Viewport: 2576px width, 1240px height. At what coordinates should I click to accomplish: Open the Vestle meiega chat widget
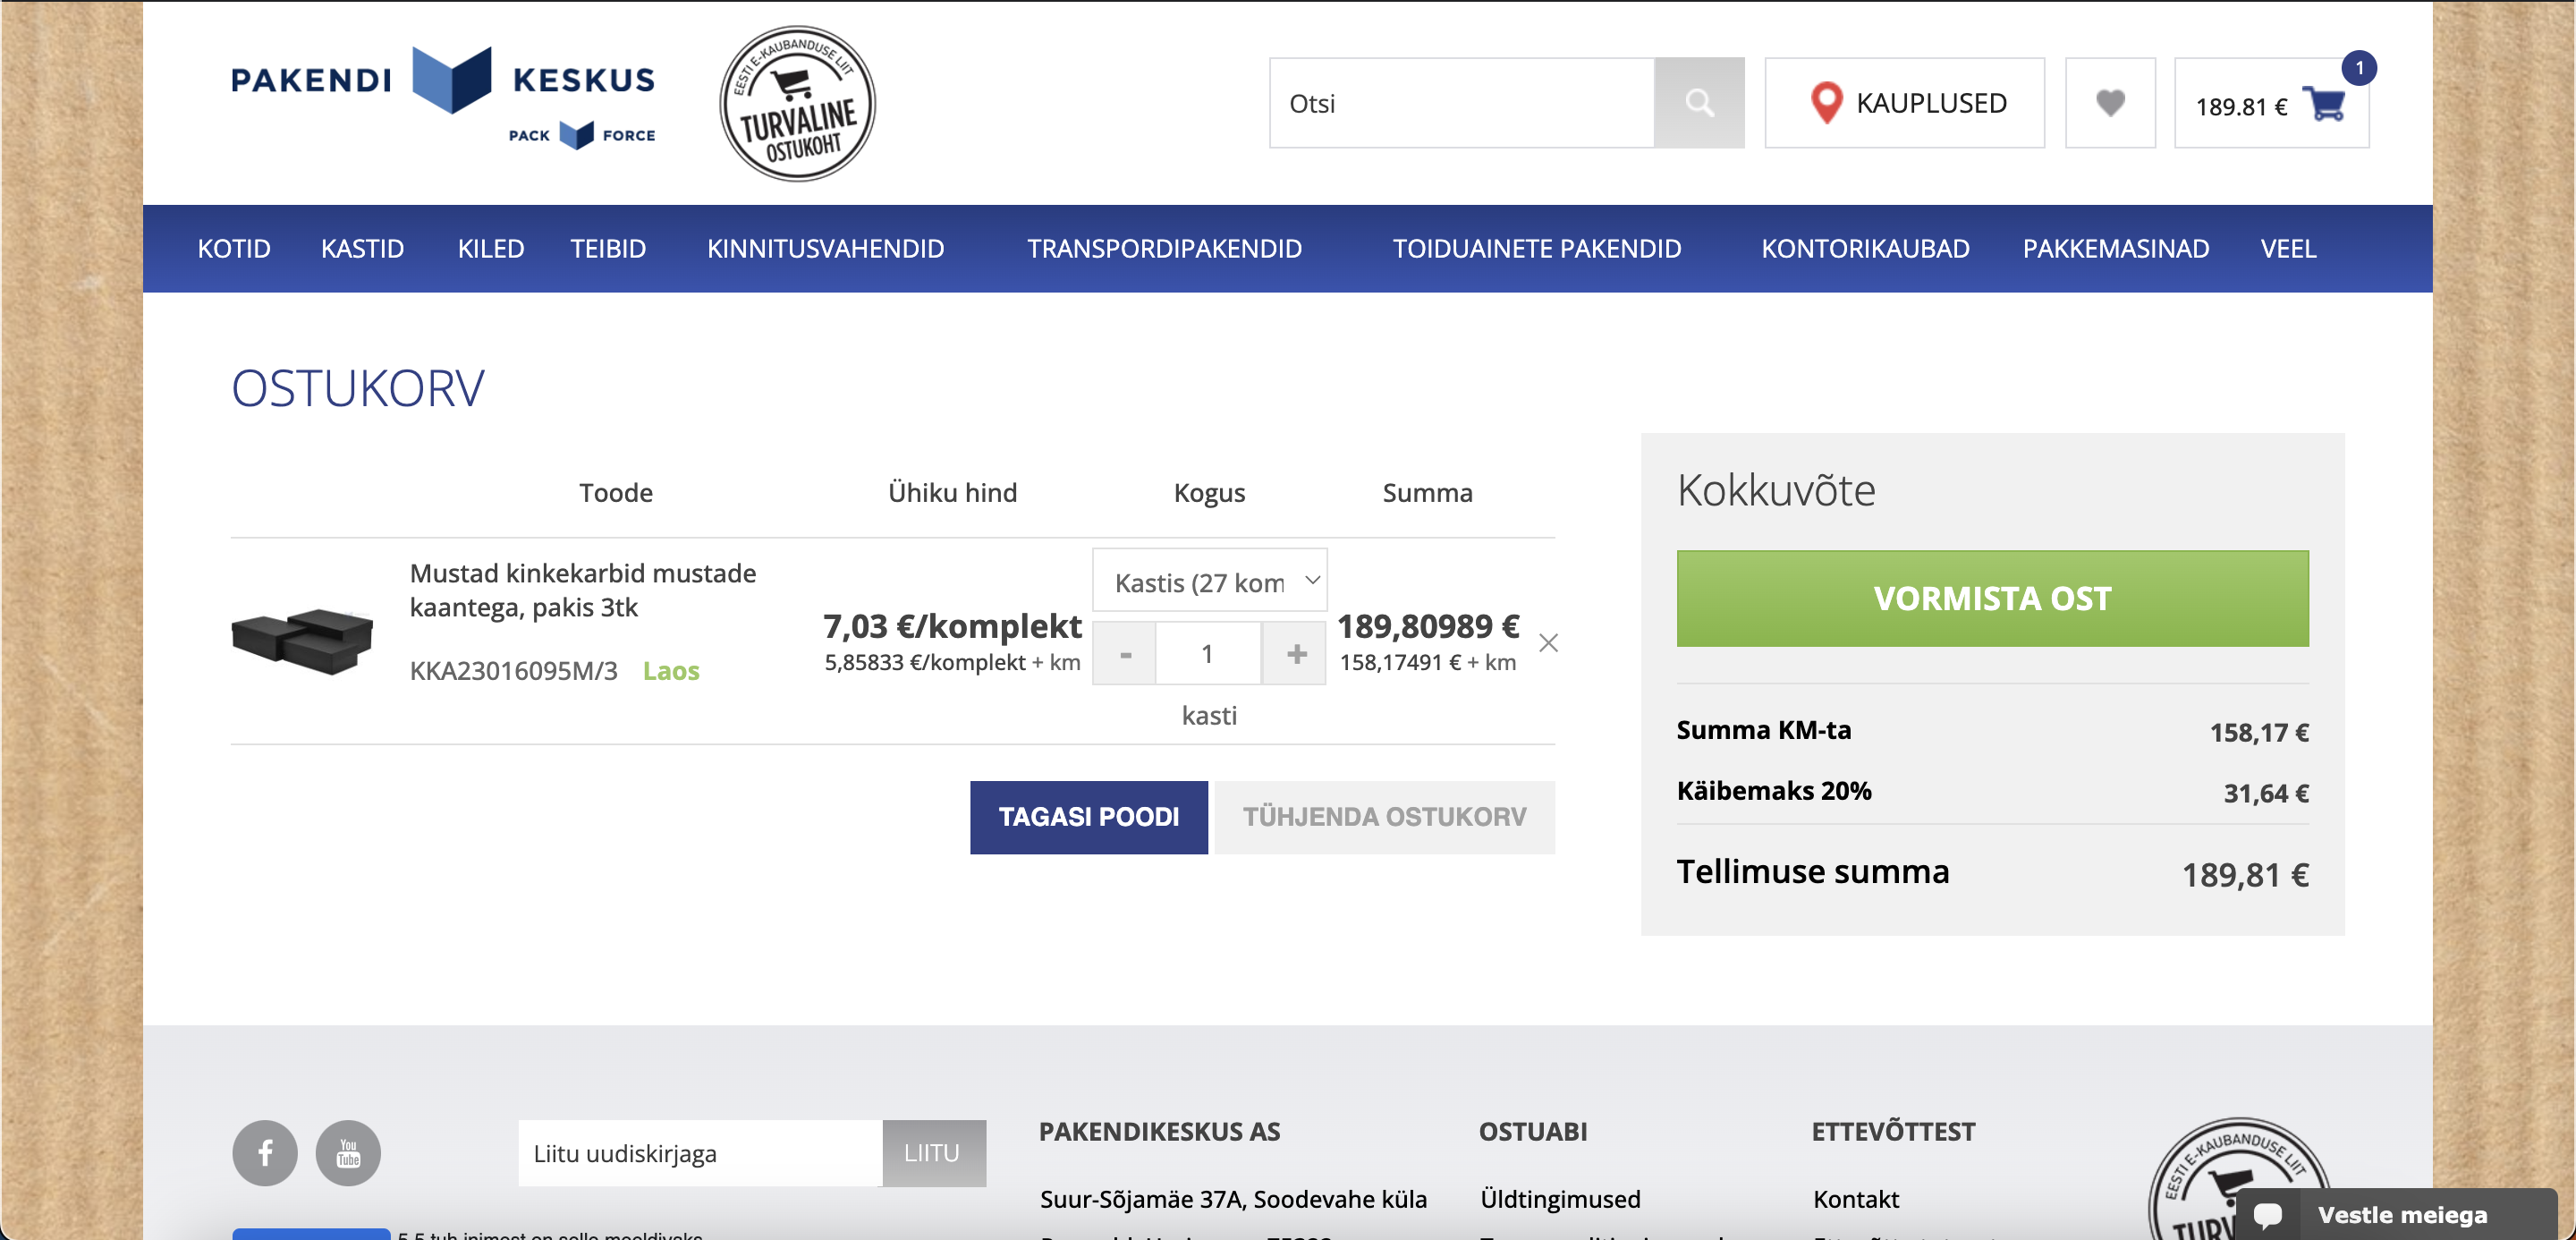pos(2396,1214)
